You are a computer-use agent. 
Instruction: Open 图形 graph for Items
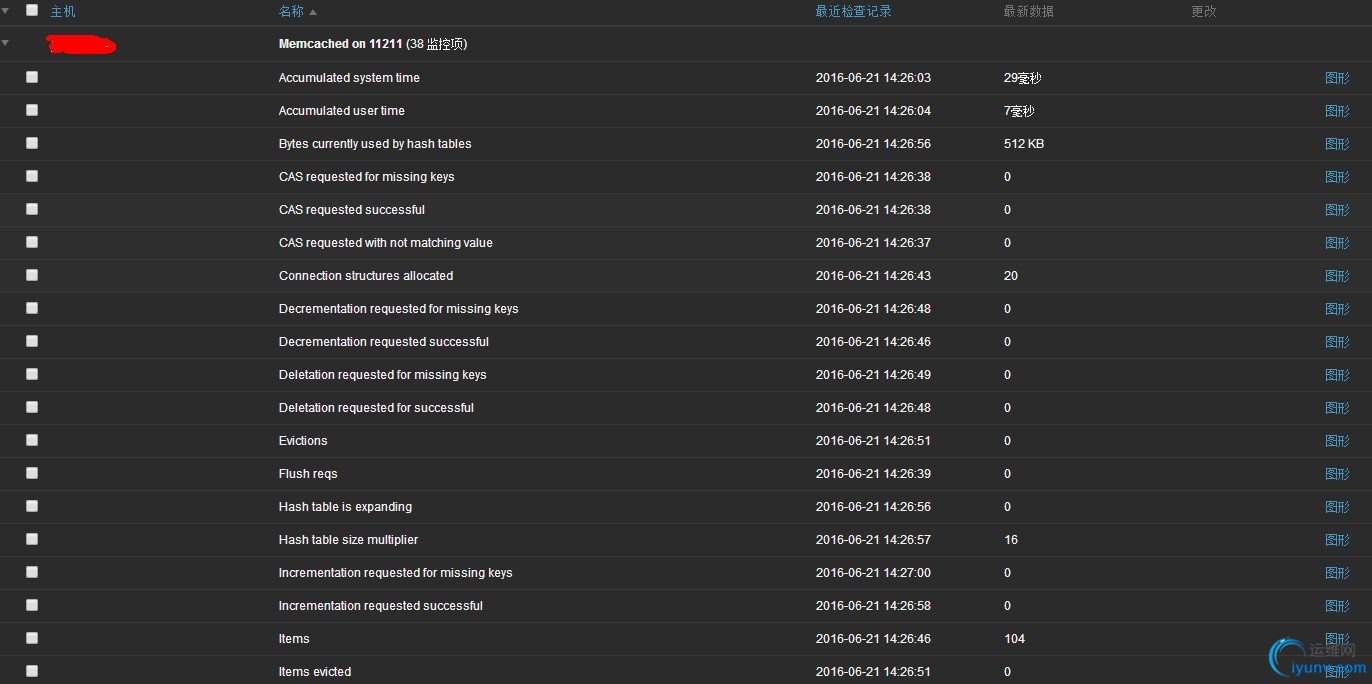1337,638
